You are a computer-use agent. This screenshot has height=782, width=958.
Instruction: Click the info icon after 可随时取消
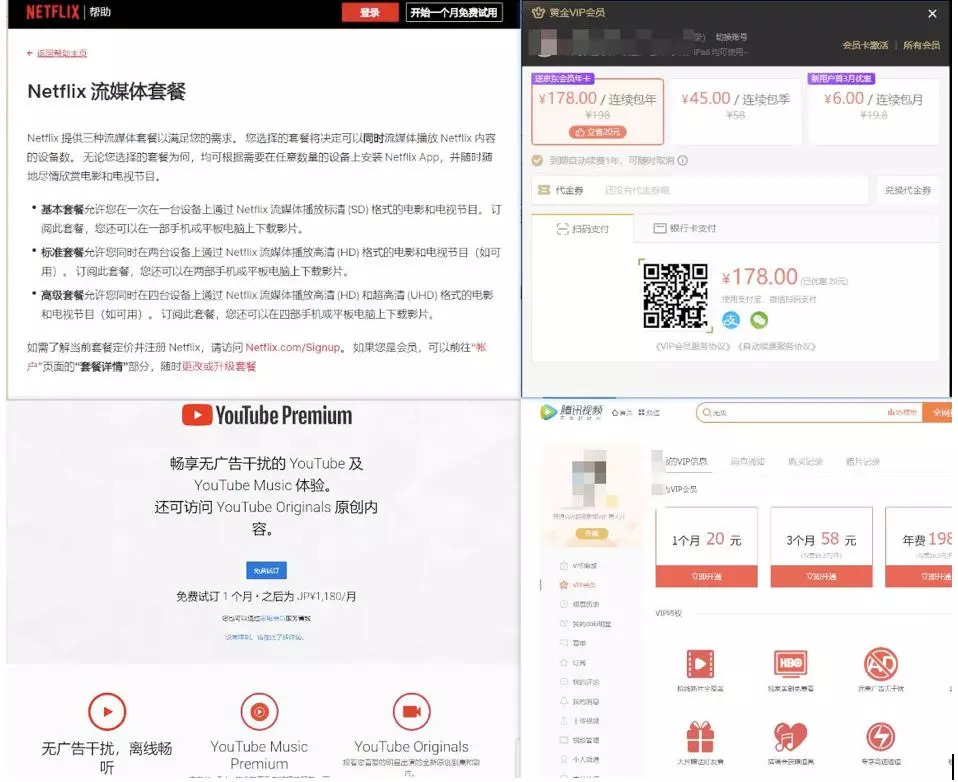click(x=682, y=161)
